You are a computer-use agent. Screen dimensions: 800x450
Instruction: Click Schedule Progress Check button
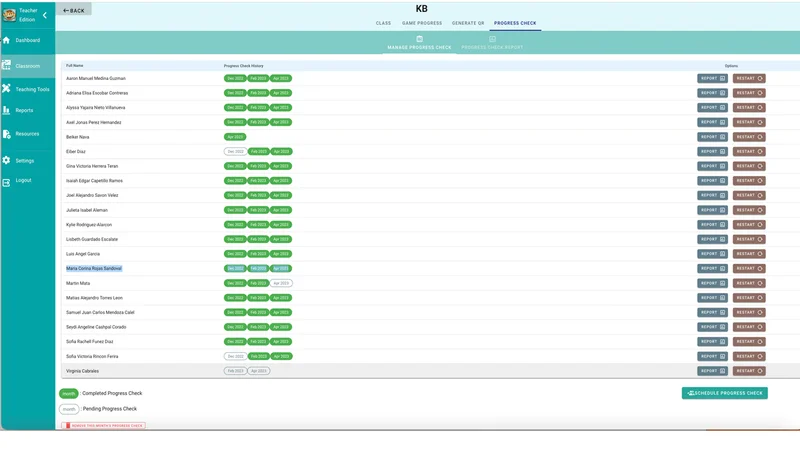pyautogui.click(x=724, y=393)
